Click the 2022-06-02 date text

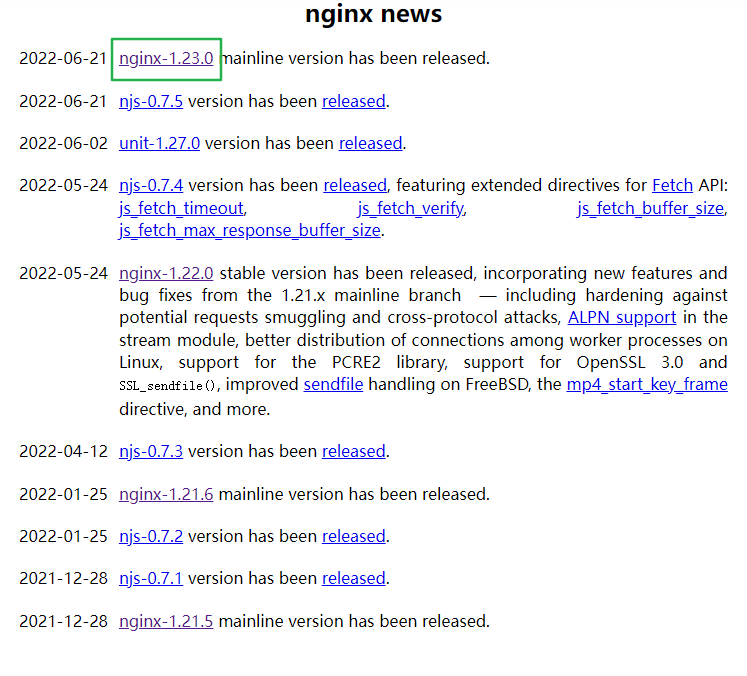coord(63,143)
